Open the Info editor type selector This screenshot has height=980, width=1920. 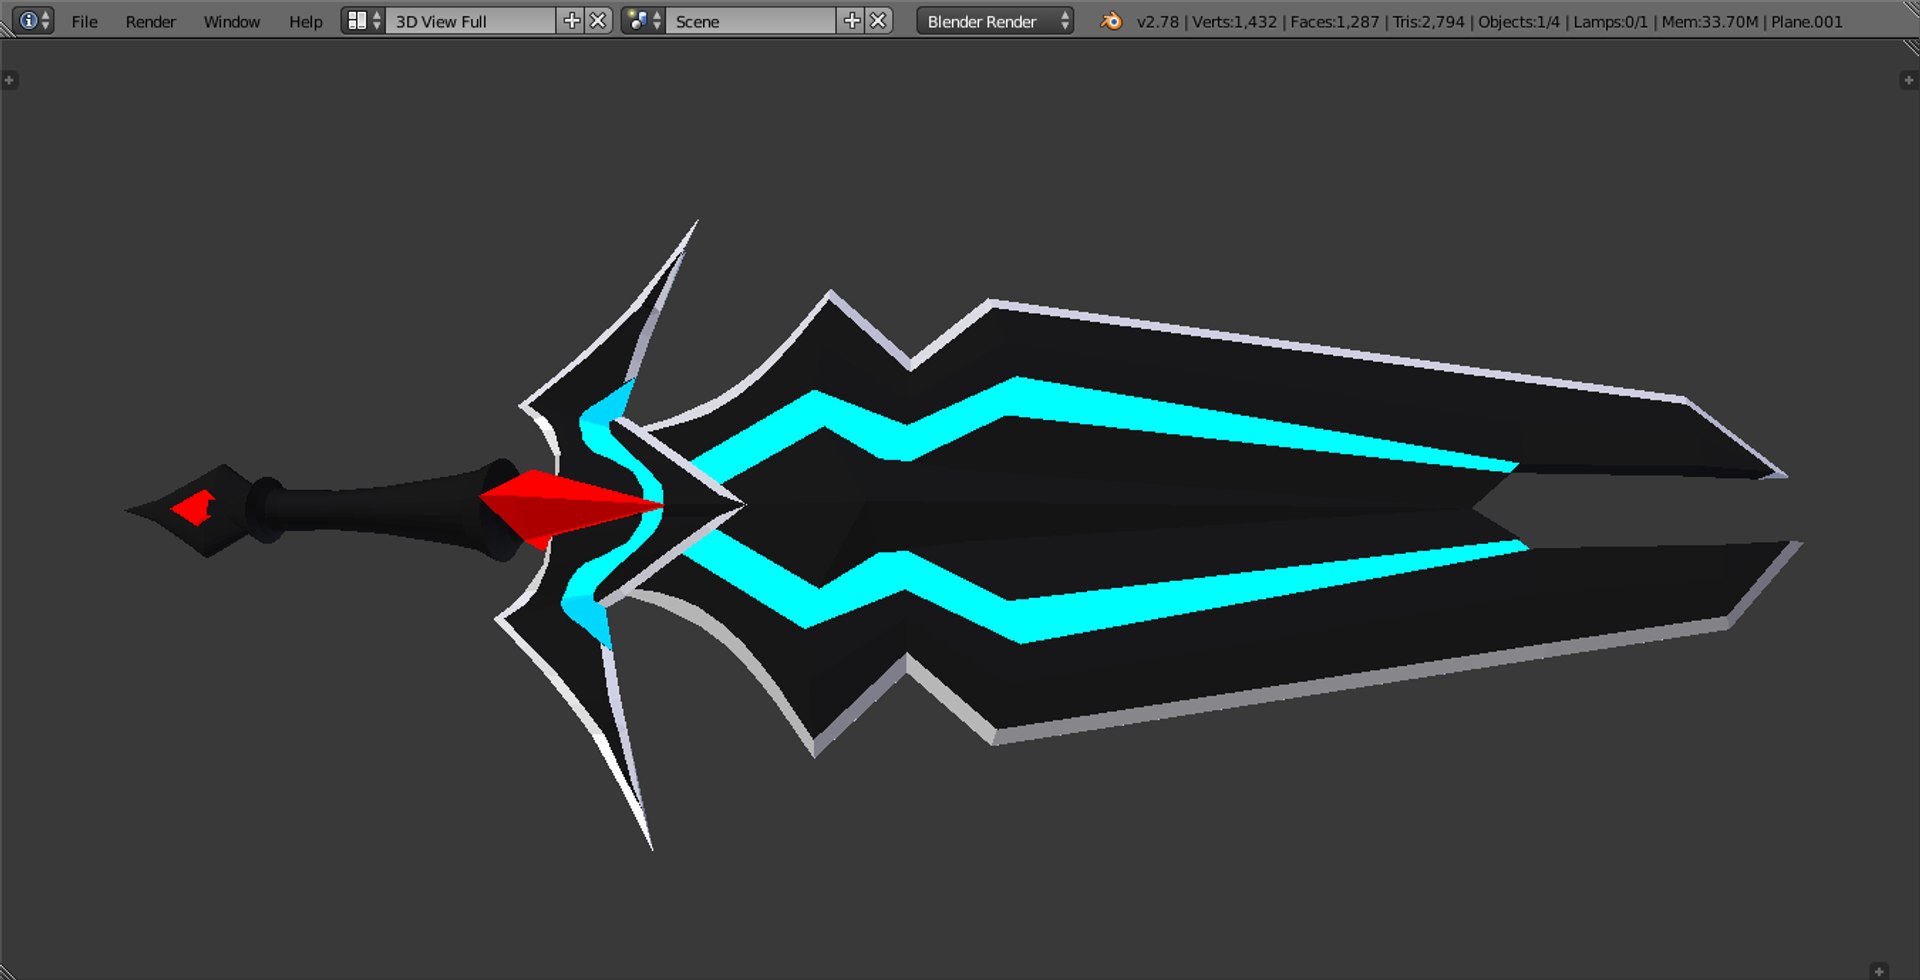(33, 21)
